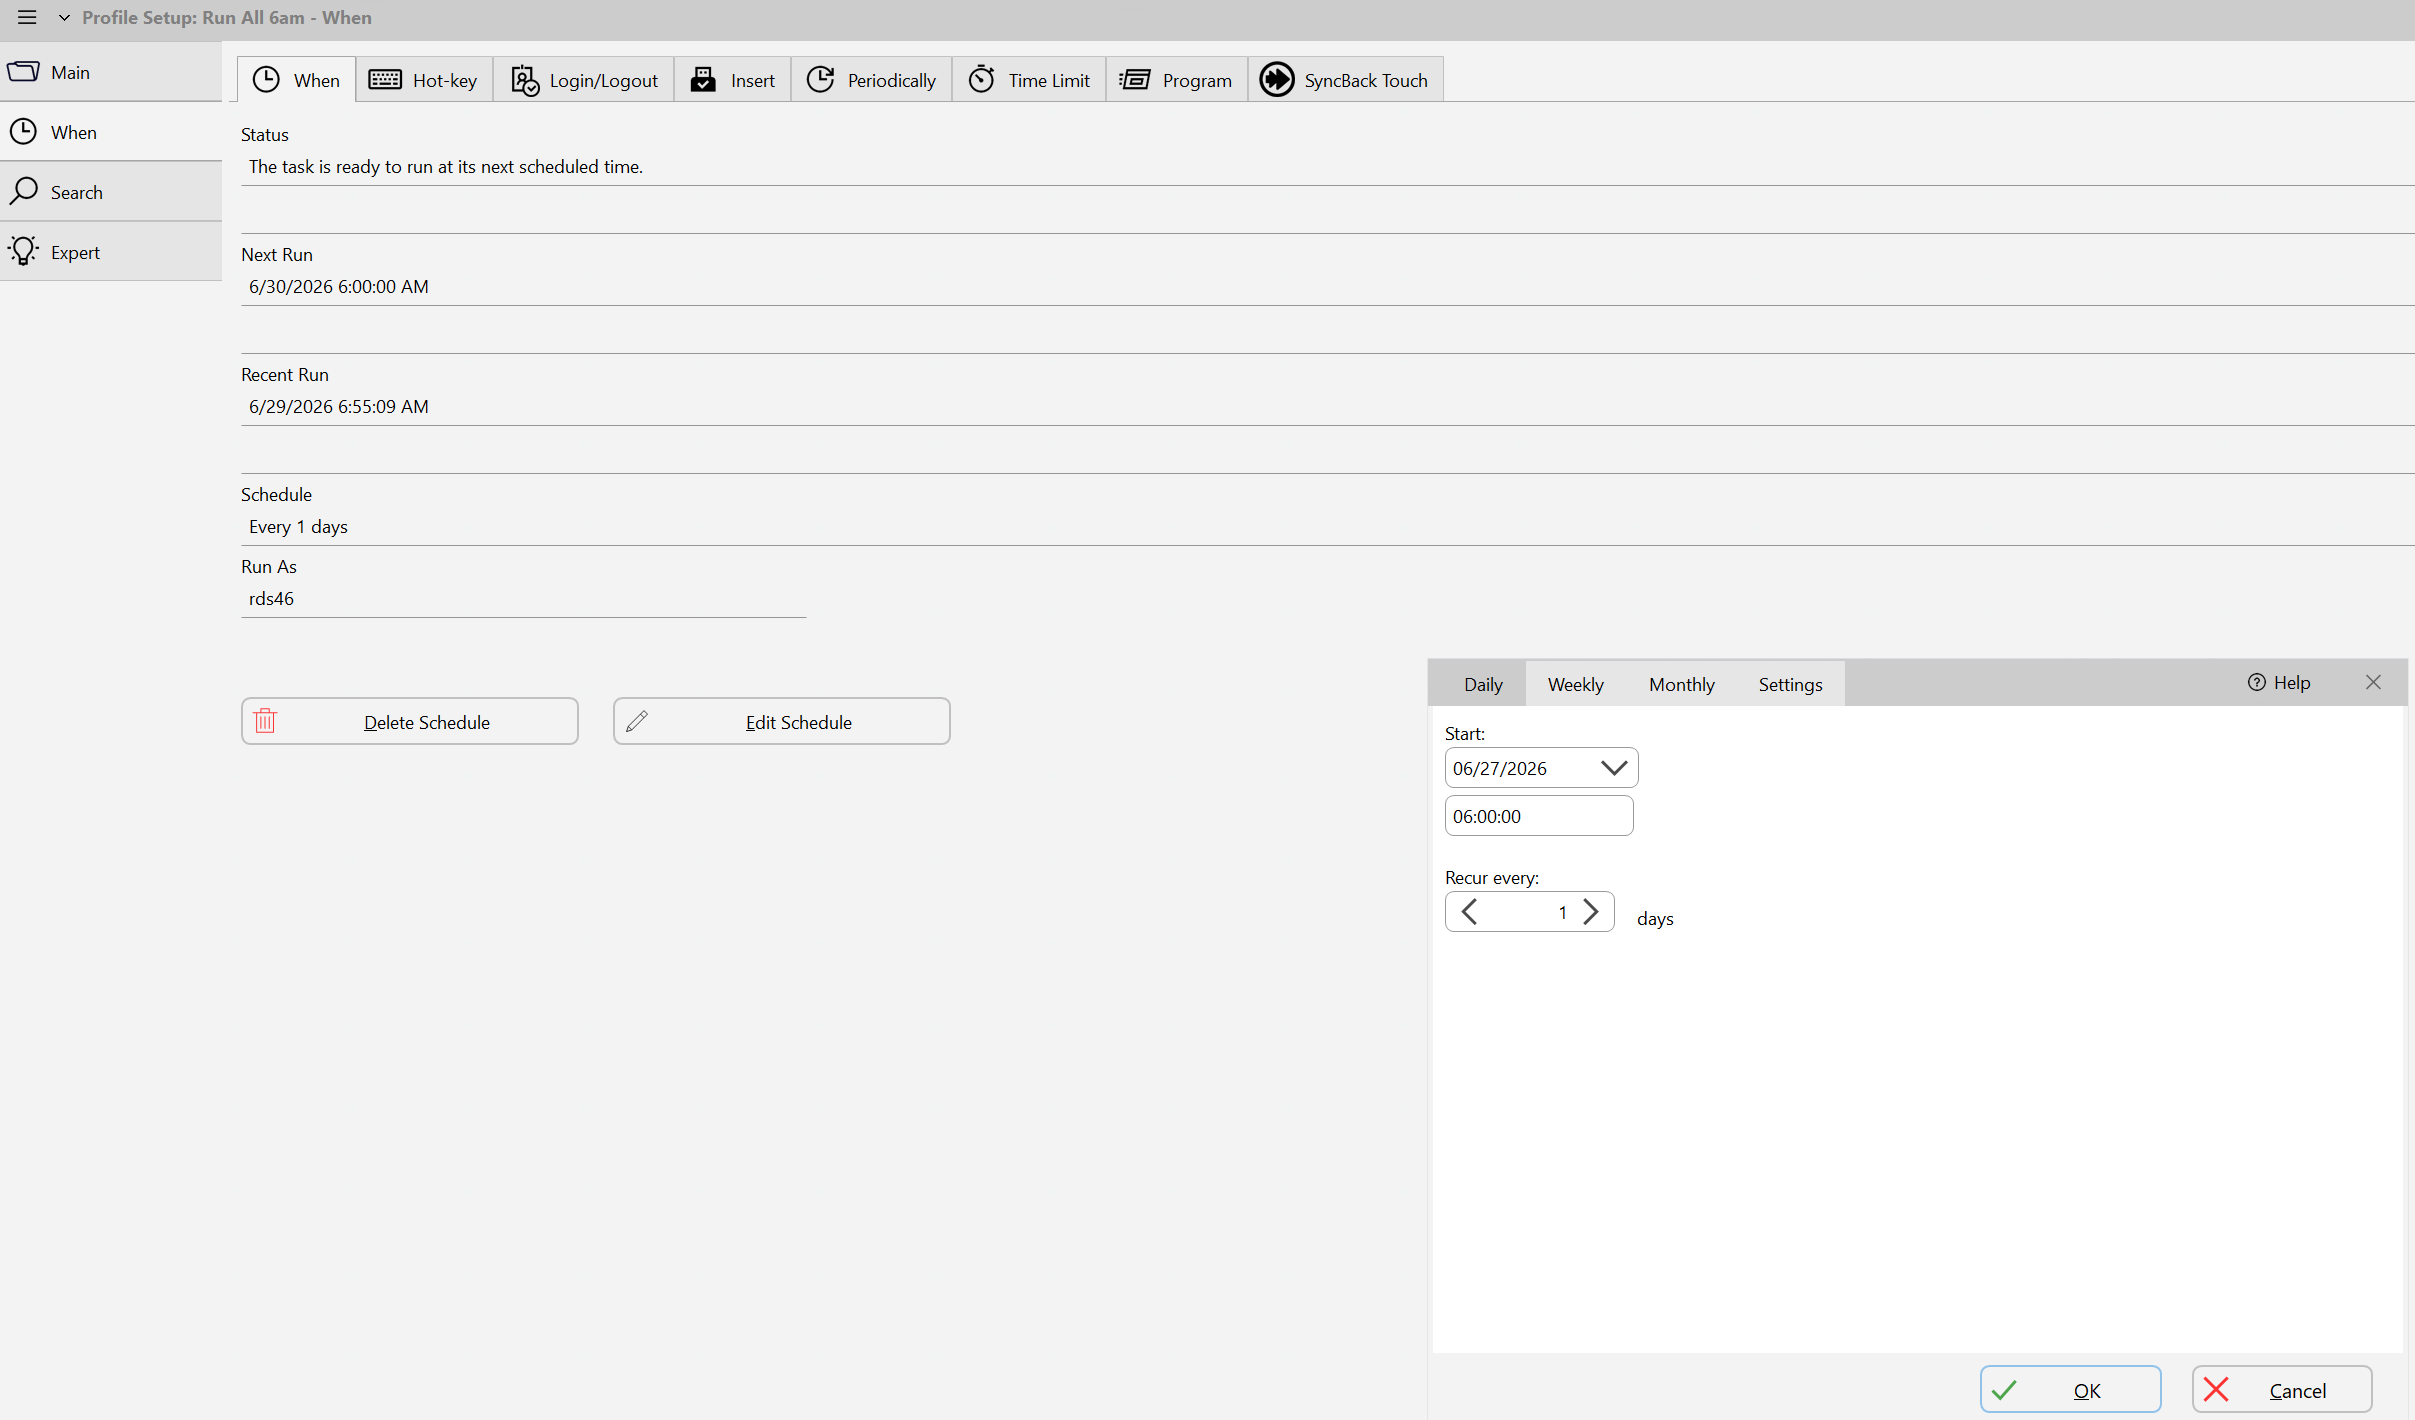Click Recent Run value 6/29/2026 6:55:09 AM
The height and width of the screenshot is (1420, 2415).
[339, 406]
